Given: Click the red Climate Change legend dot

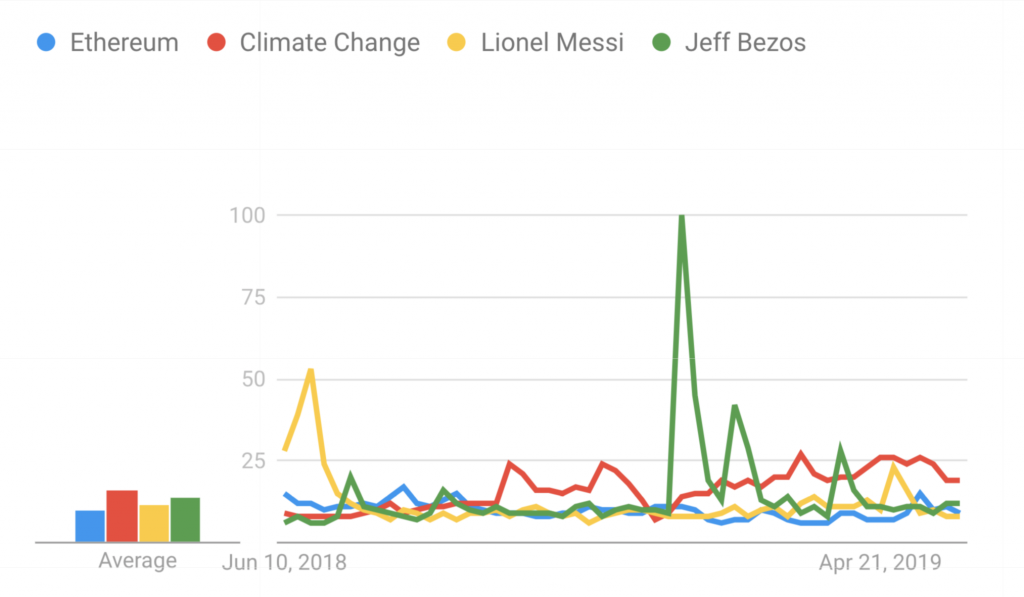Looking at the screenshot, I should pos(215,43).
